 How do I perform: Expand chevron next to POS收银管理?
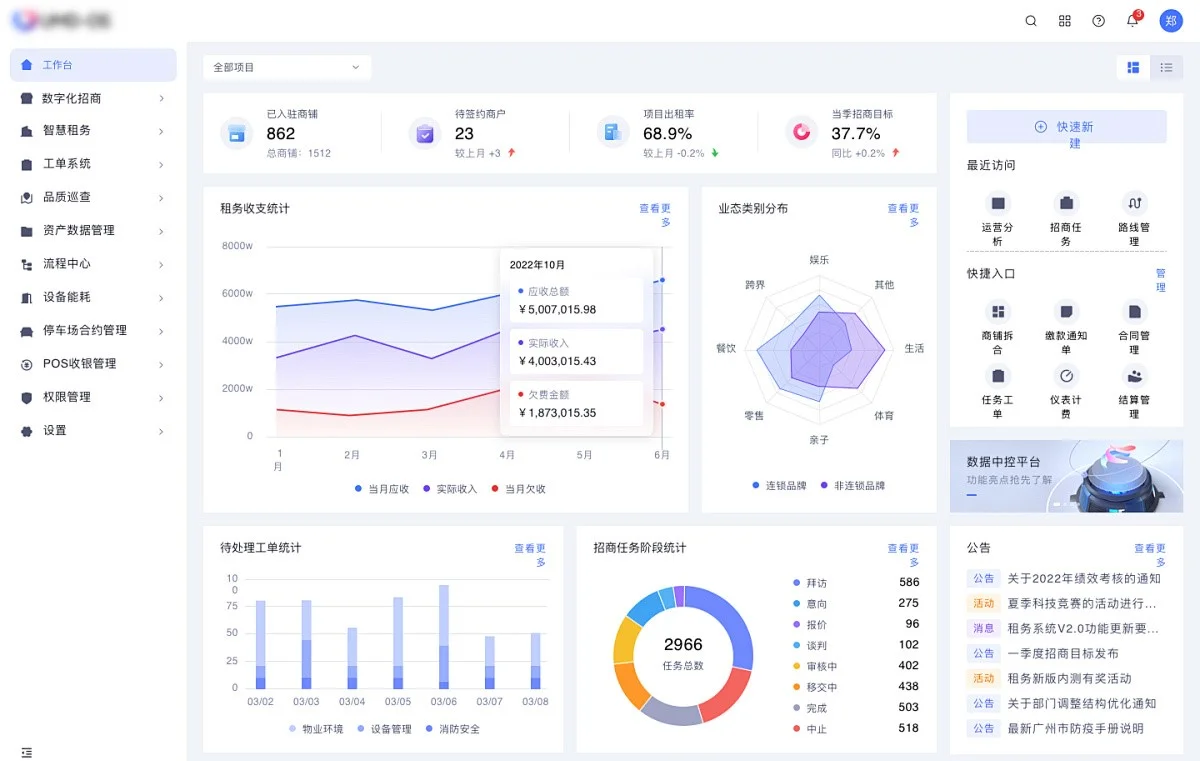click(x=161, y=363)
